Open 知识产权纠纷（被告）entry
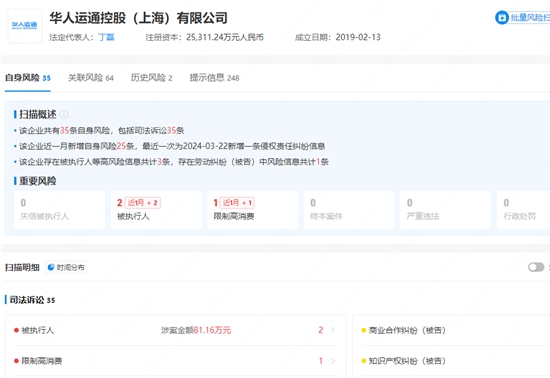This screenshot has height=378, width=550. [x=407, y=361]
